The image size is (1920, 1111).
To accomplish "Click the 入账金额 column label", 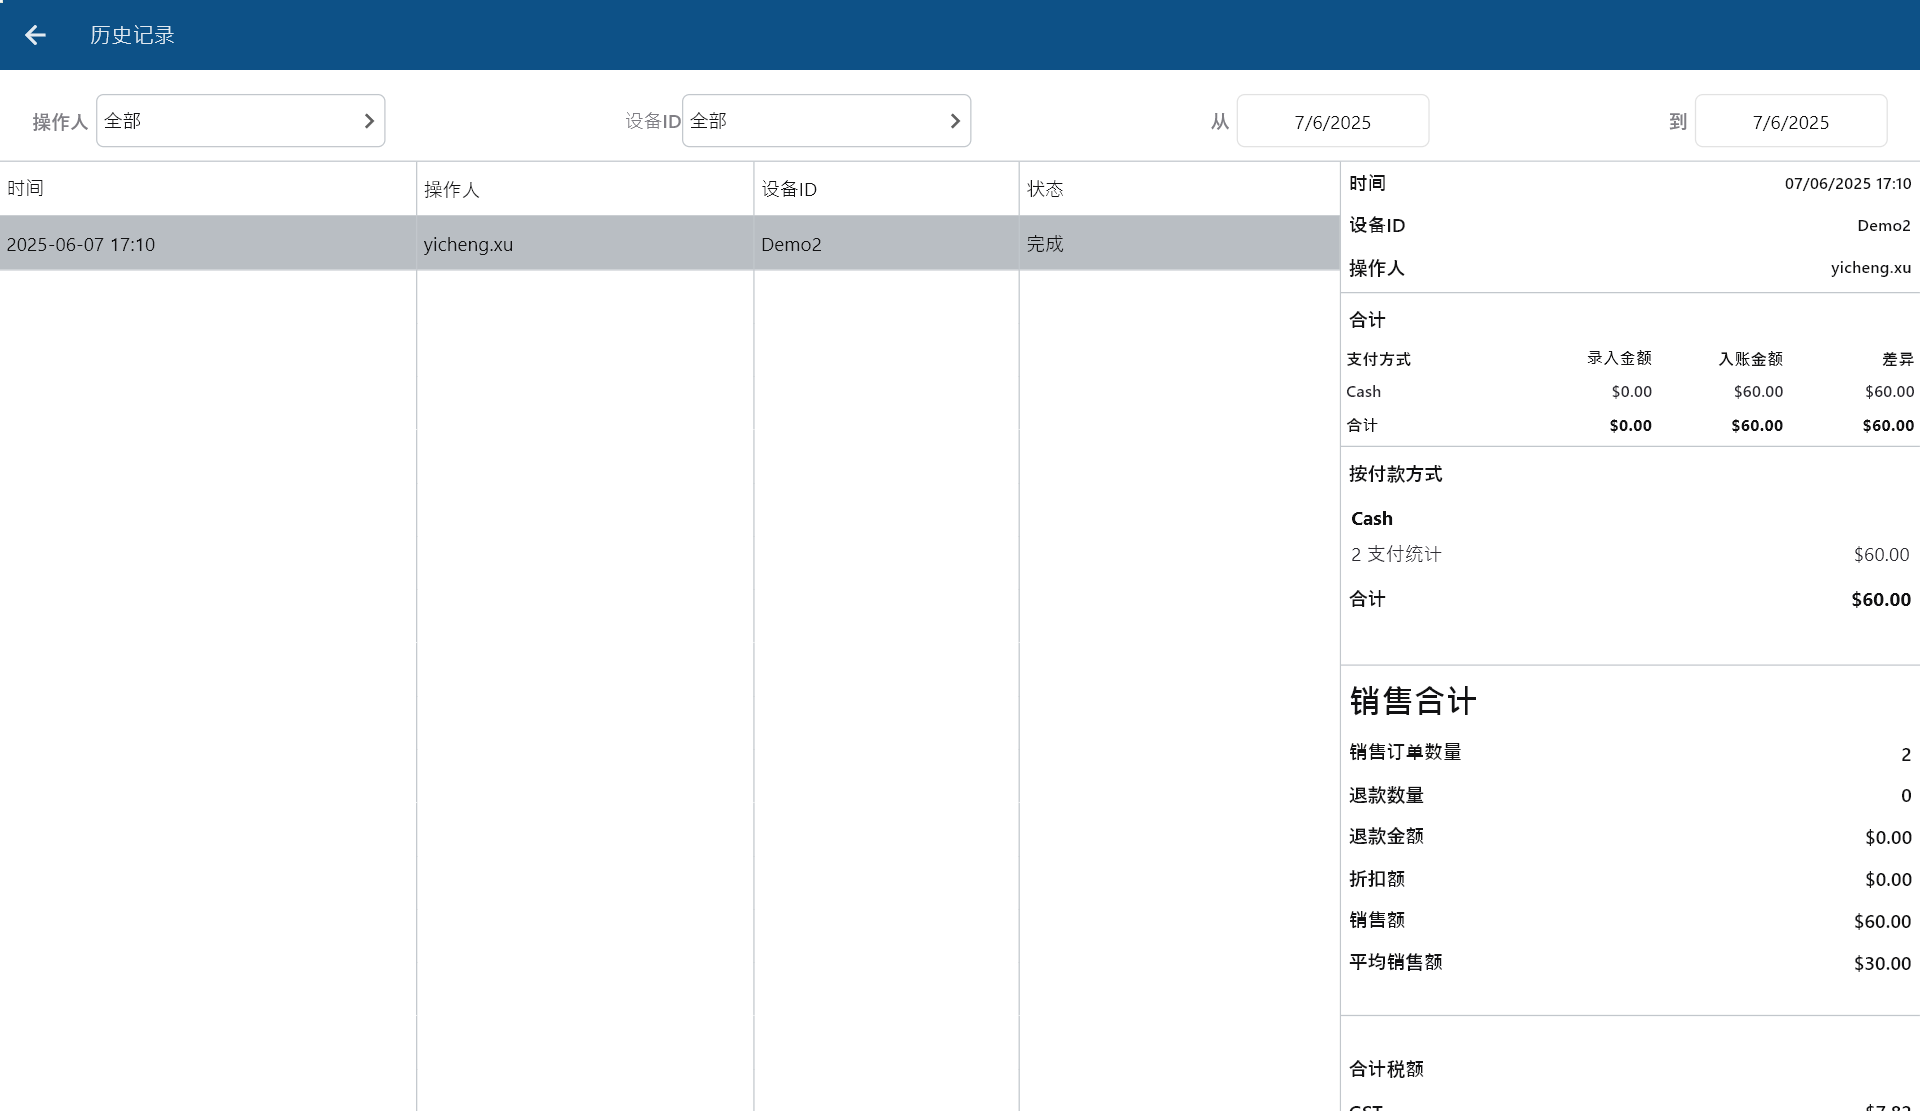I will pyautogui.click(x=1750, y=359).
